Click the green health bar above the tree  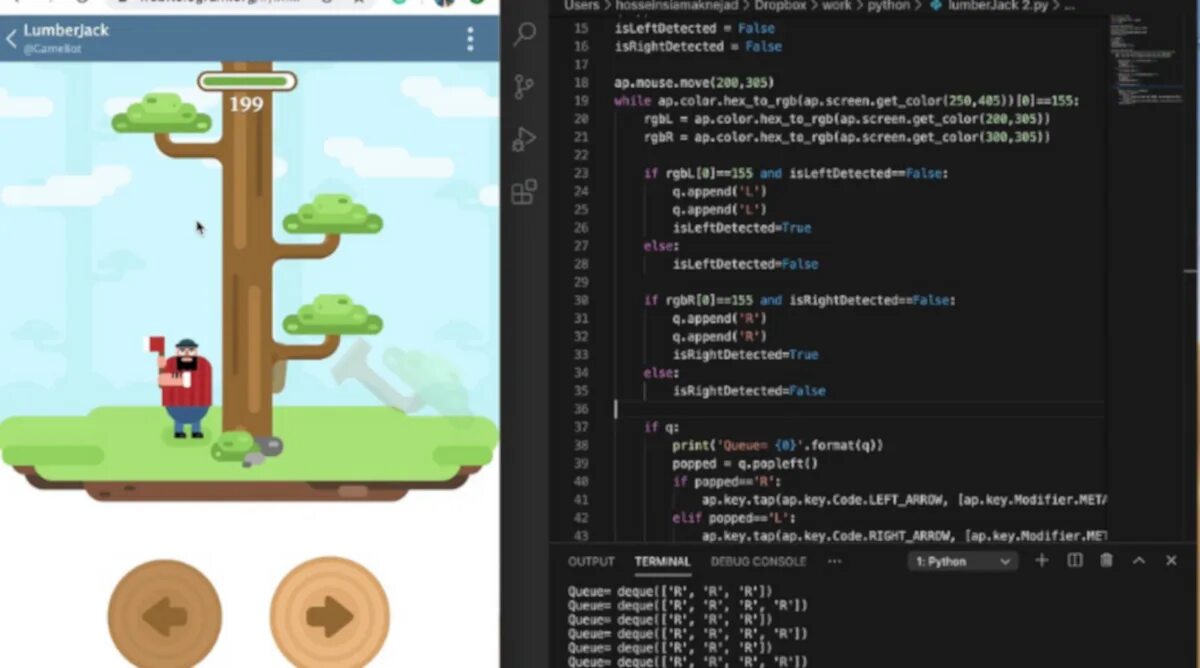coord(247,81)
